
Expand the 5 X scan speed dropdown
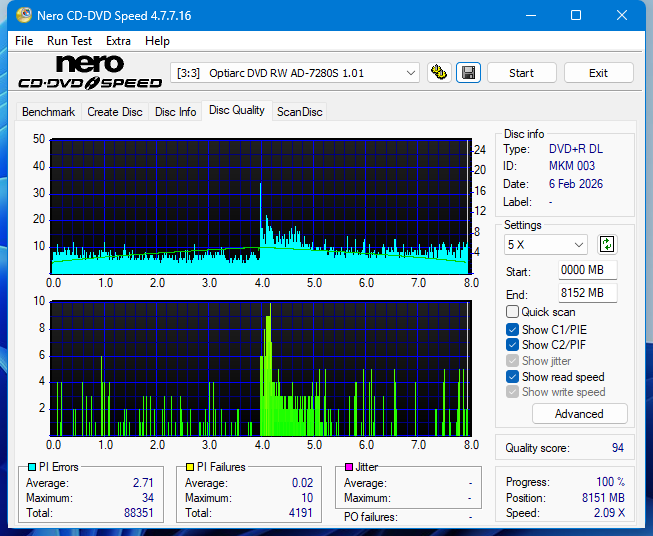[x=546, y=245]
